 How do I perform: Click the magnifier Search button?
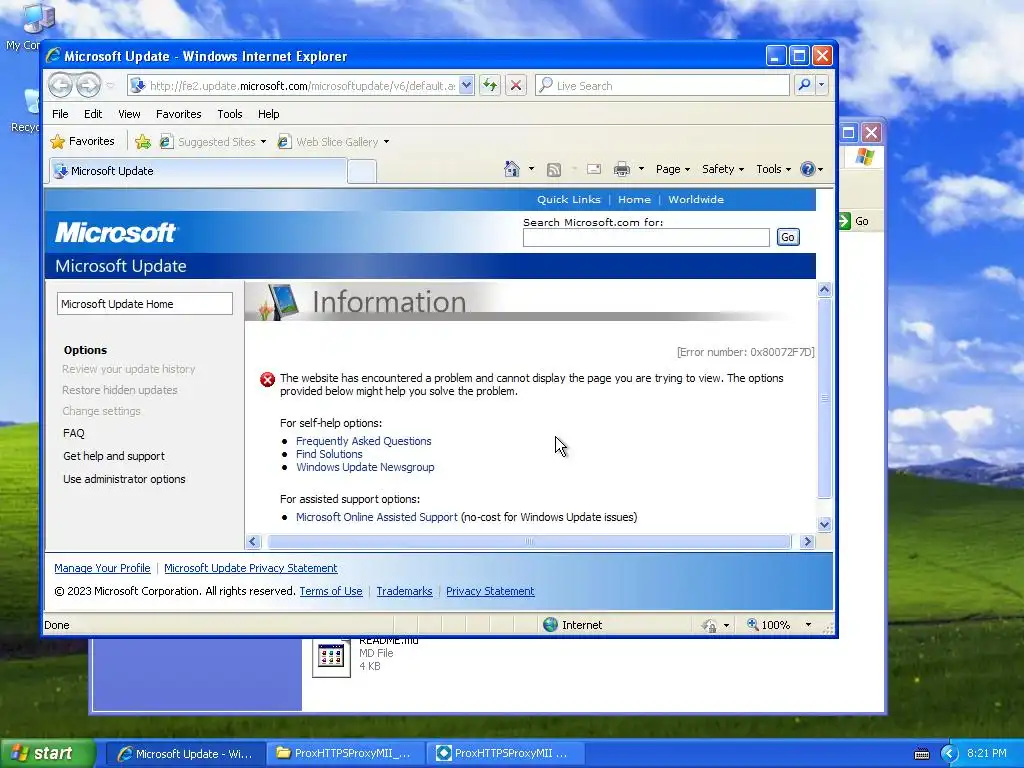[x=805, y=85]
